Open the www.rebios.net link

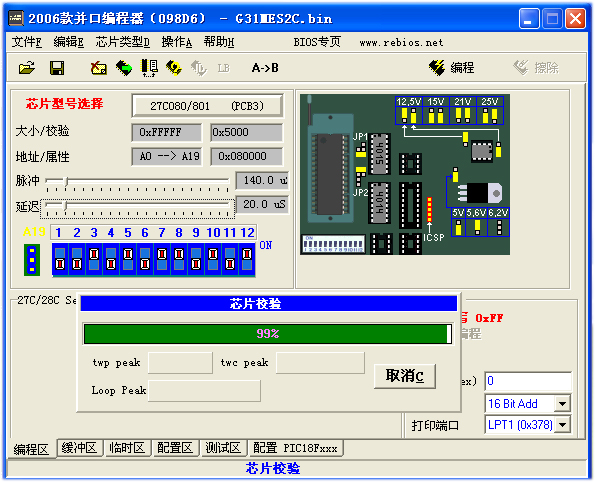(x=401, y=43)
